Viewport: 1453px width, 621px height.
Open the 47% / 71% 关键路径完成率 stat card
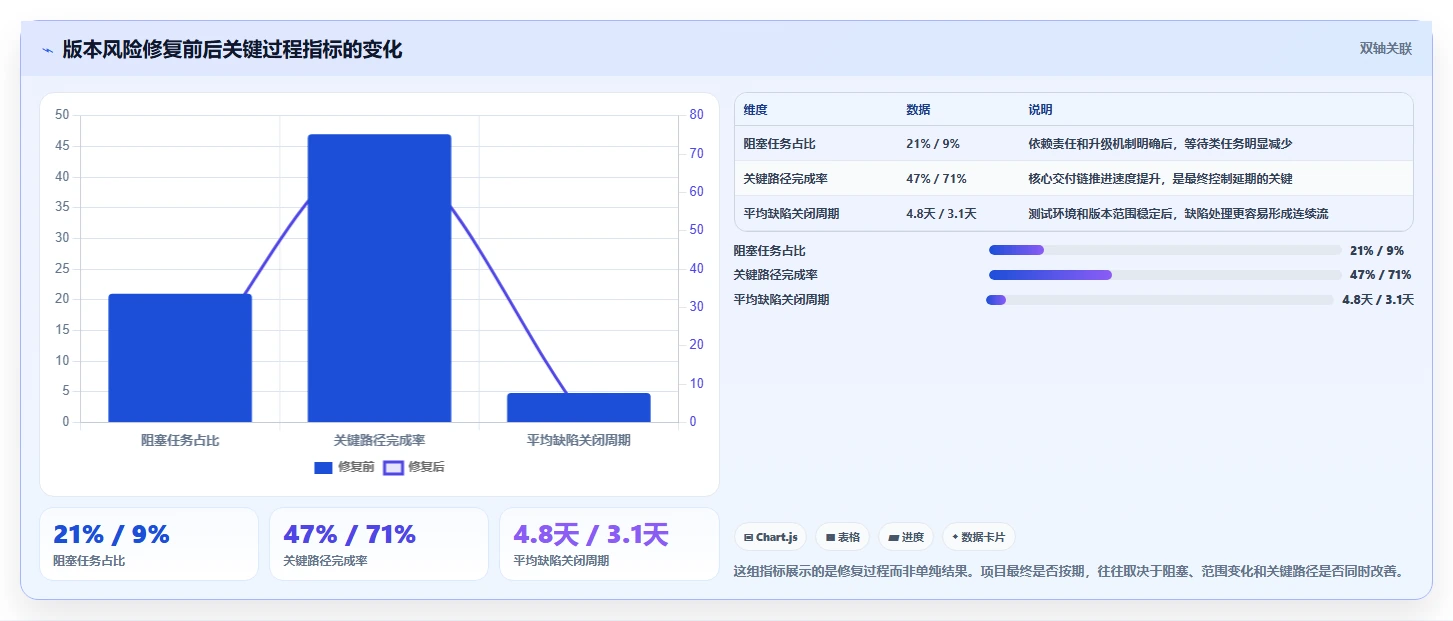pos(379,544)
